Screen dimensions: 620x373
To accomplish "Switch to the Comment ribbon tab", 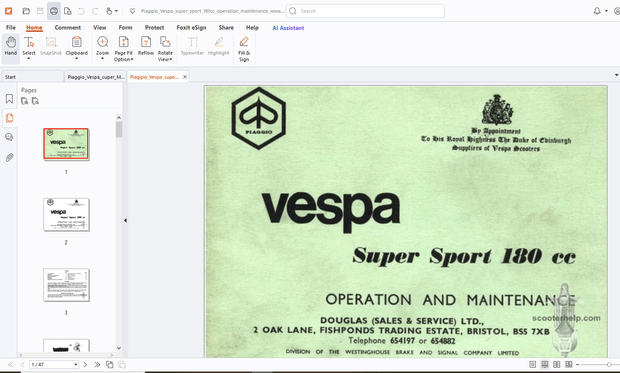I will [68, 28].
